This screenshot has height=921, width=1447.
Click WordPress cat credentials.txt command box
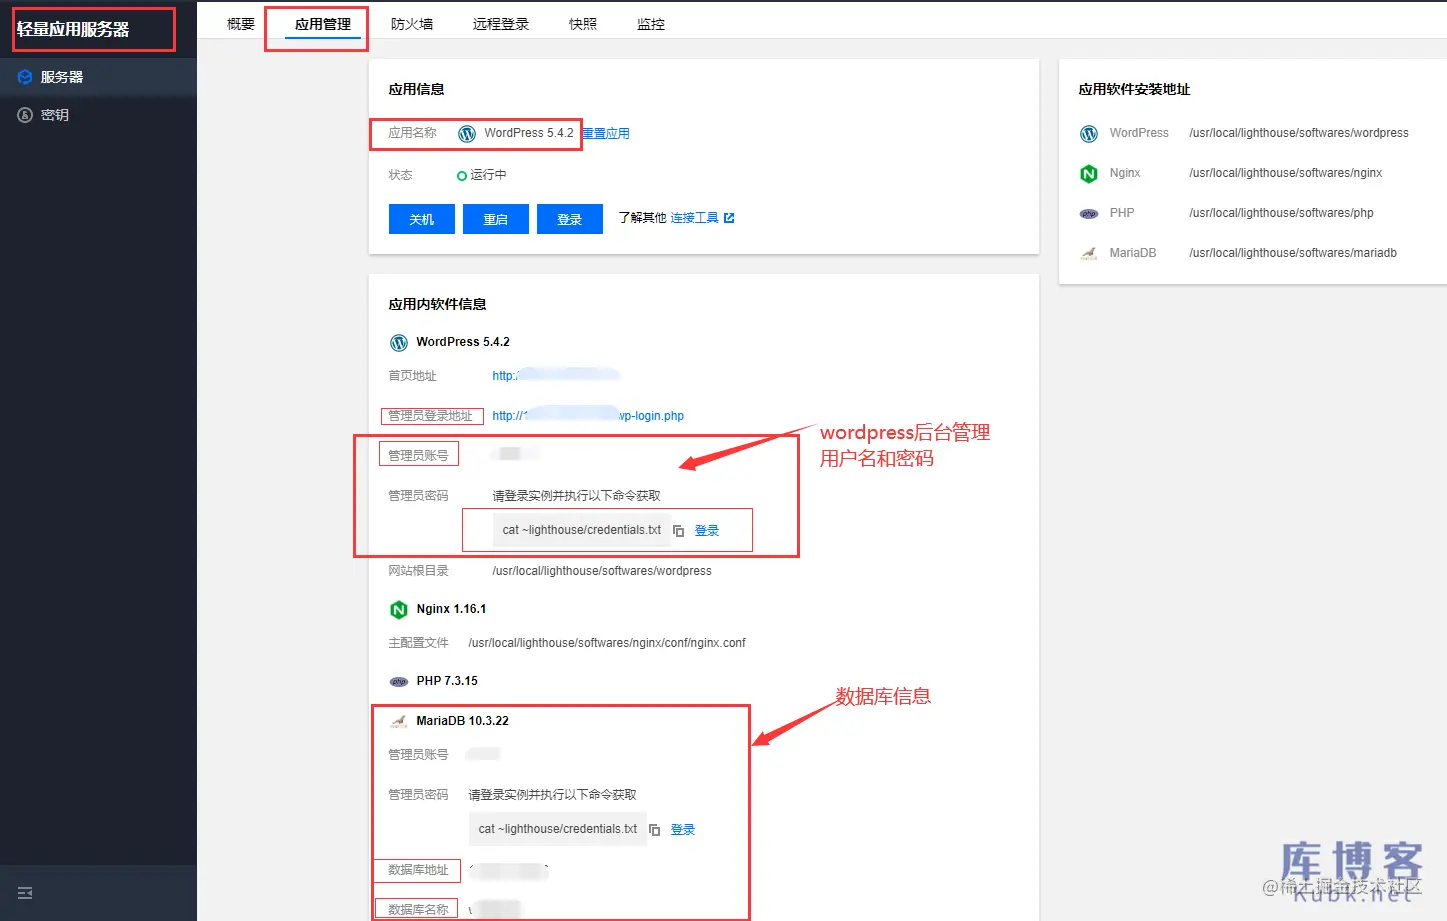coord(582,530)
